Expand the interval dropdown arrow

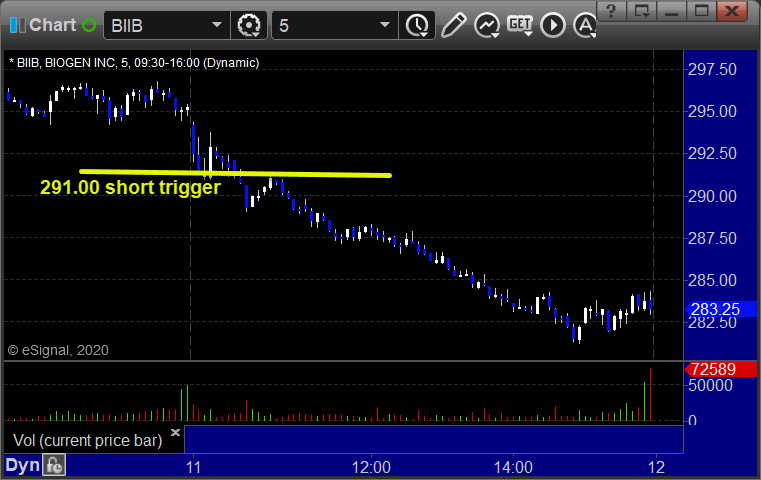[385, 25]
